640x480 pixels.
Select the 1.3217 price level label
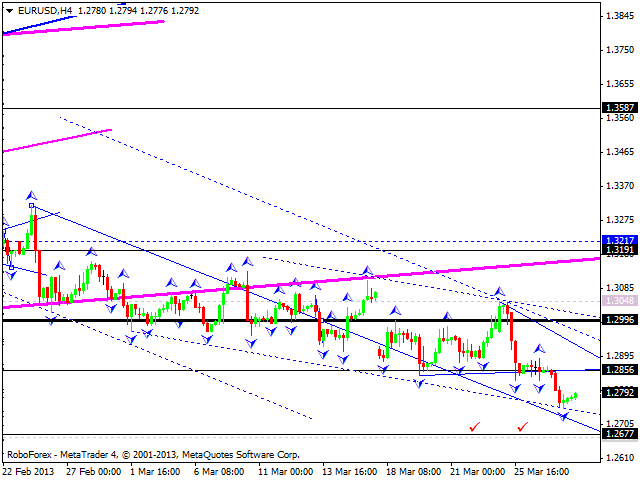point(619,241)
